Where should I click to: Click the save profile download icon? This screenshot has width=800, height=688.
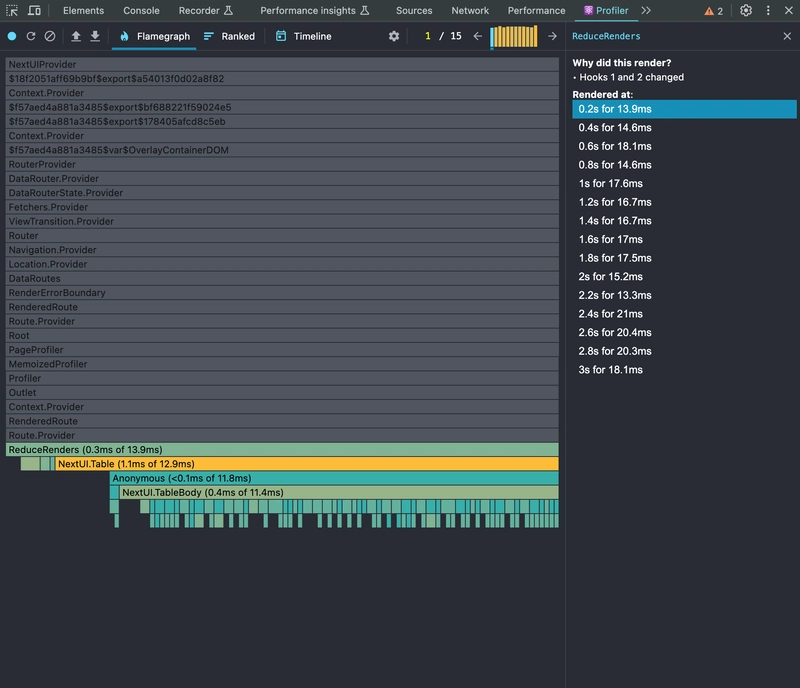coord(95,36)
